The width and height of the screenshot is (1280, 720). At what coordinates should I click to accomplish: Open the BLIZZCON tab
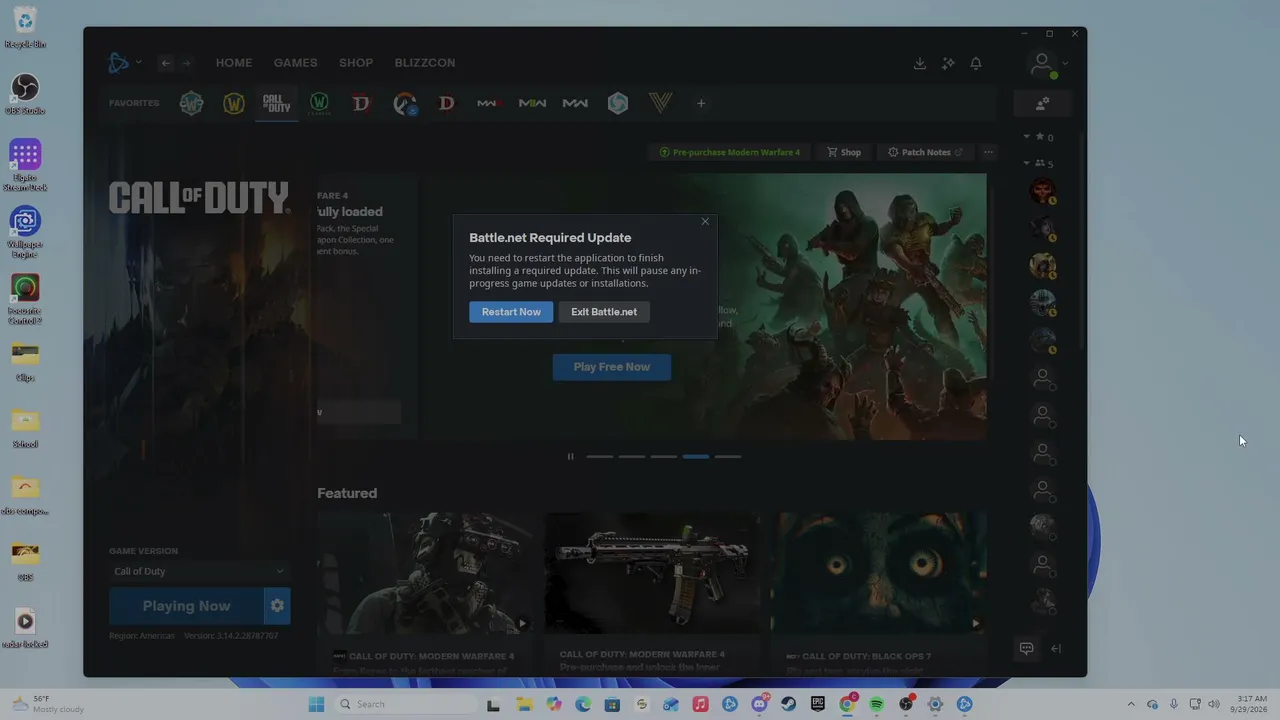[425, 63]
